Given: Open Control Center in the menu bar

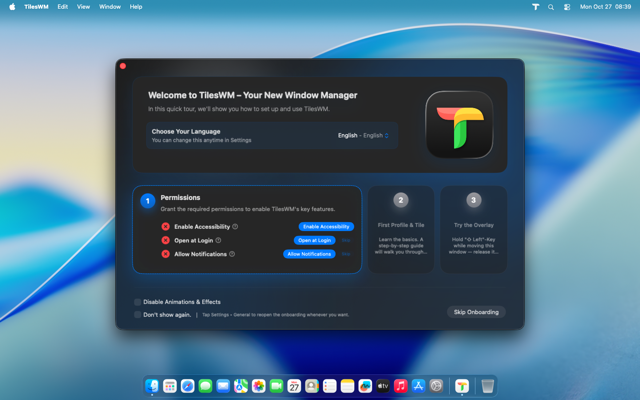Looking at the screenshot, I should 567,6.
